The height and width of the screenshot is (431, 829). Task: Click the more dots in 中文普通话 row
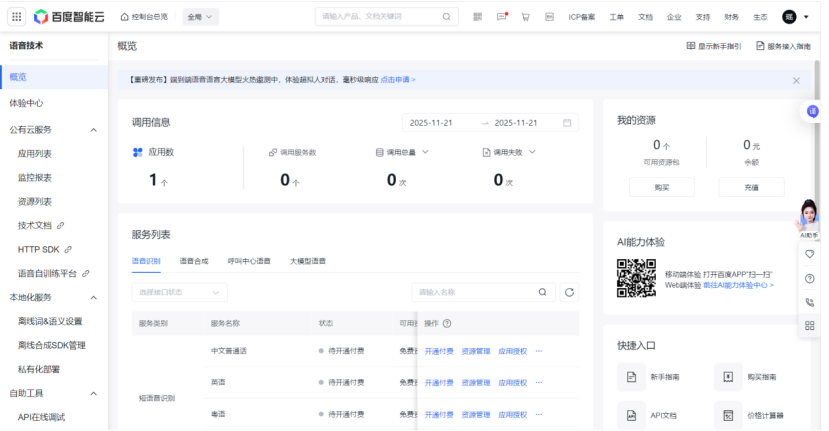coord(539,351)
